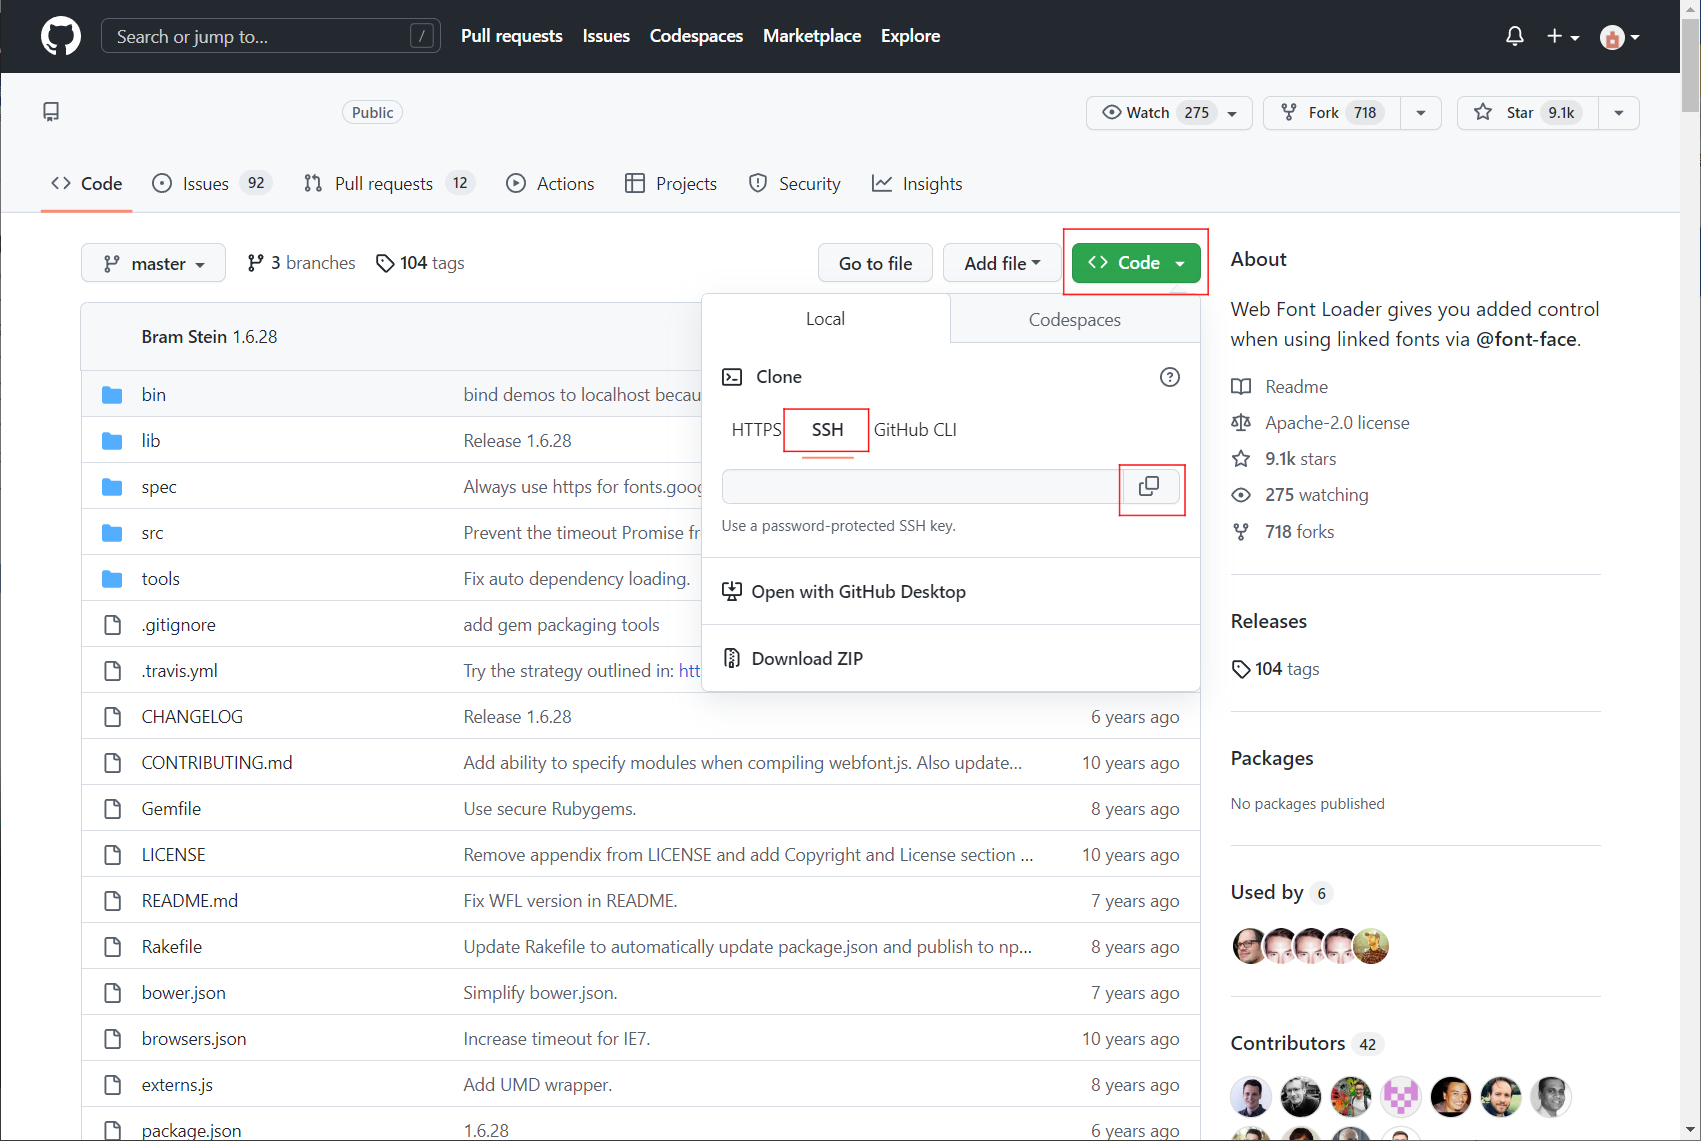
Task: Click the spec folder icon
Action: pos(112,487)
